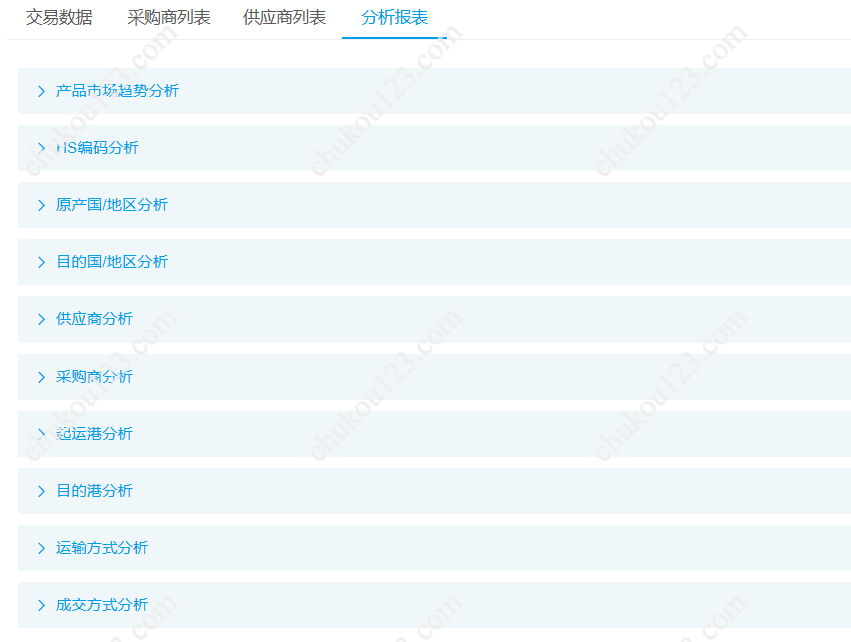
Task: Open the 供应商分析 report title
Action: [94, 319]
